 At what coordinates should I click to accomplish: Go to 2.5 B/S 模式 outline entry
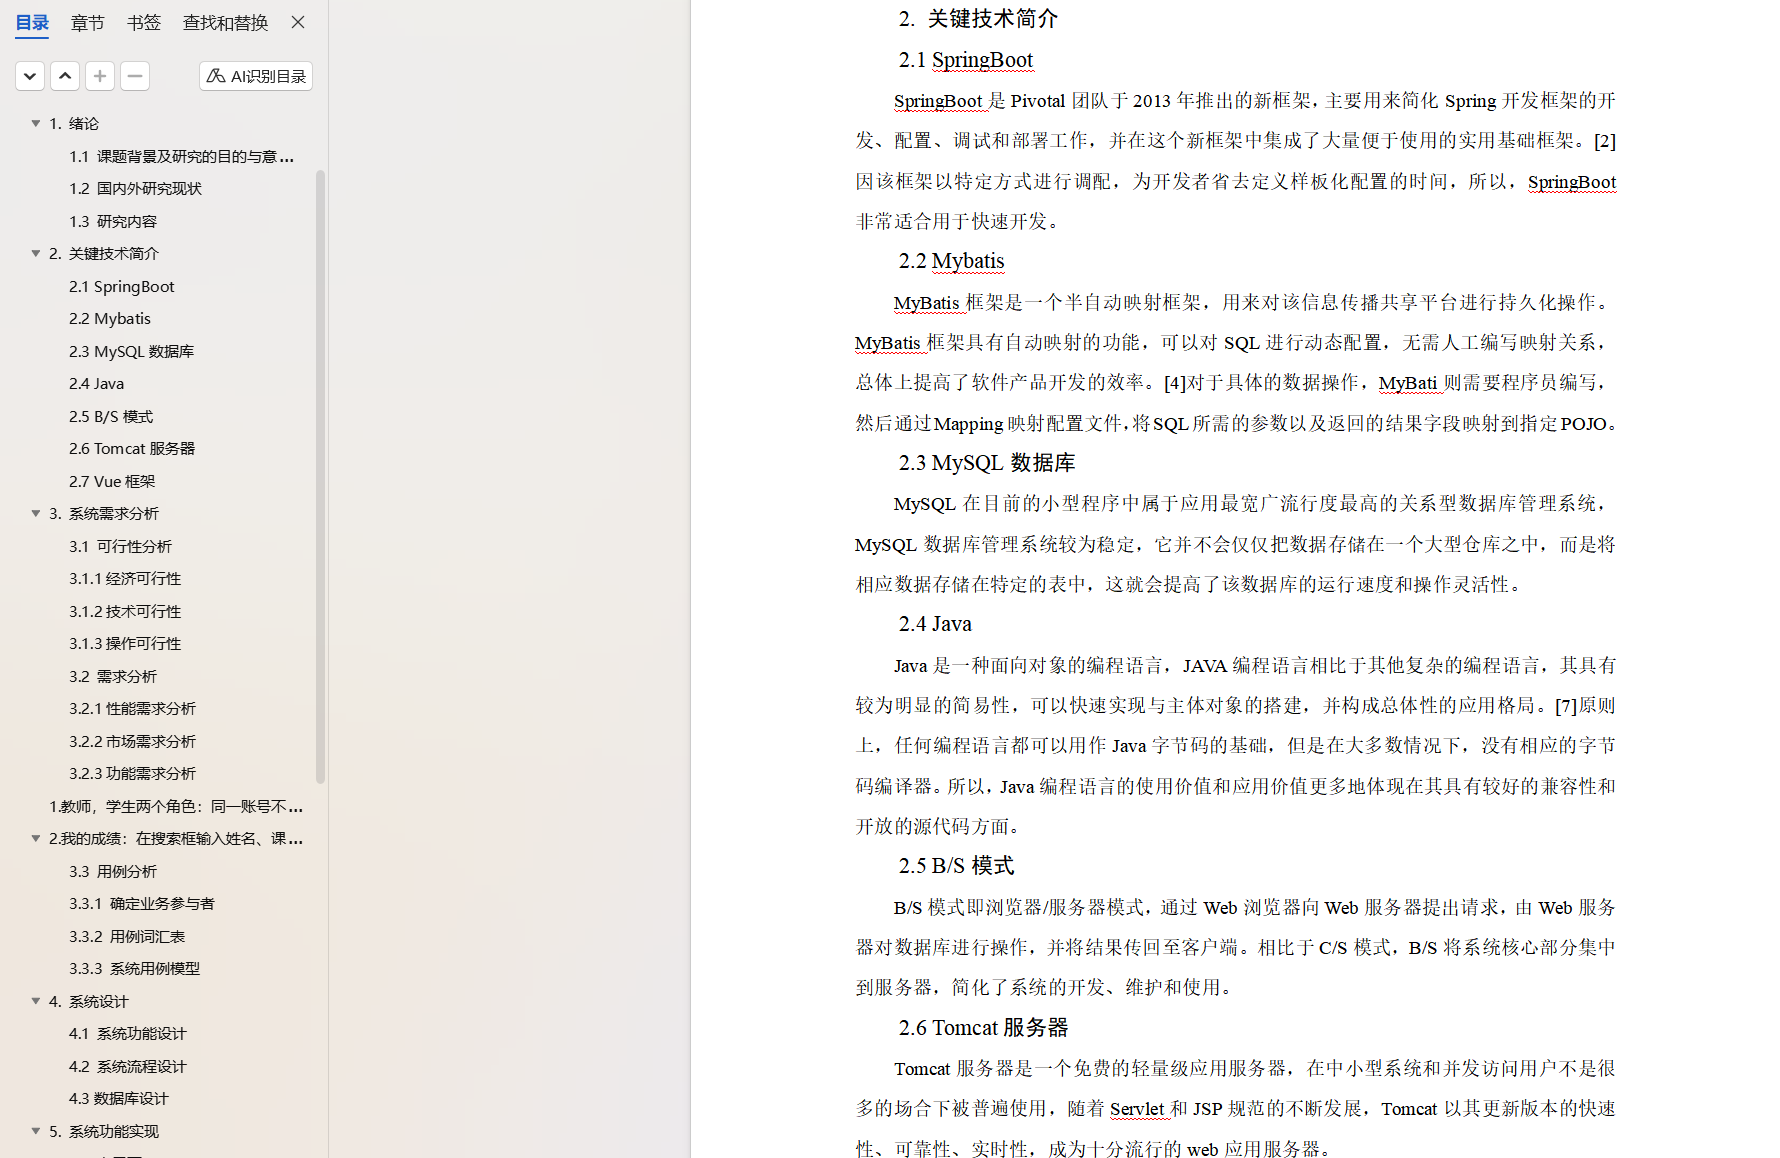pyautogui.click(x=111, y=416)
